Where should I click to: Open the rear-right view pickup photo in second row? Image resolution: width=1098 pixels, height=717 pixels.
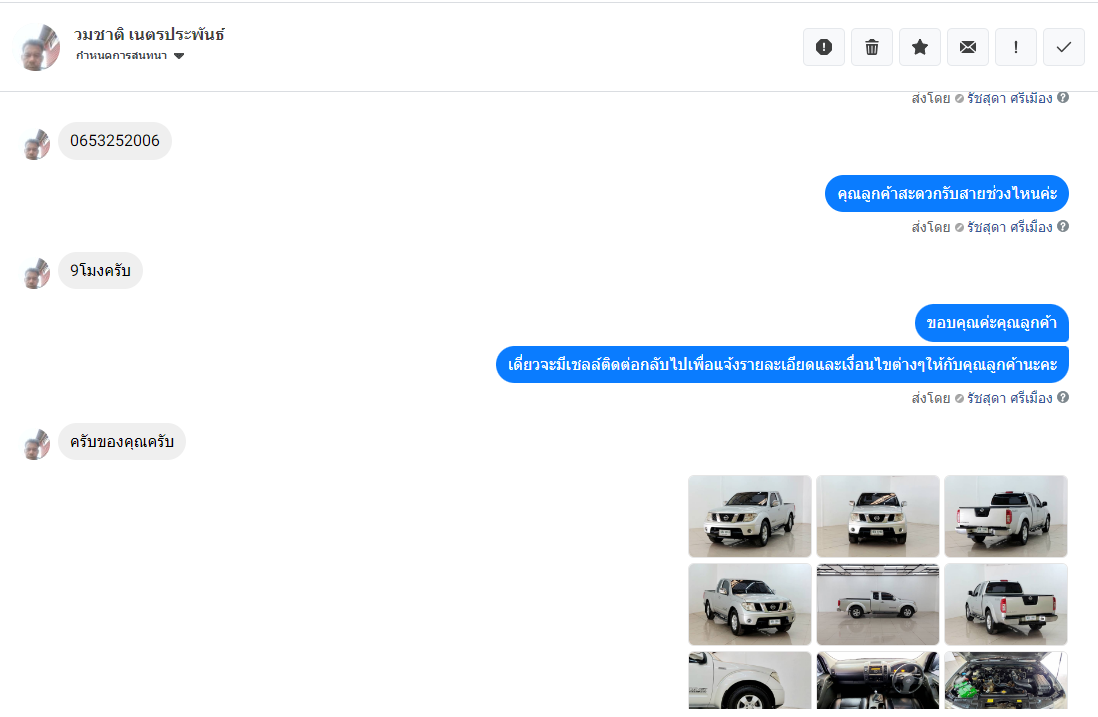tap(1006, 604)
